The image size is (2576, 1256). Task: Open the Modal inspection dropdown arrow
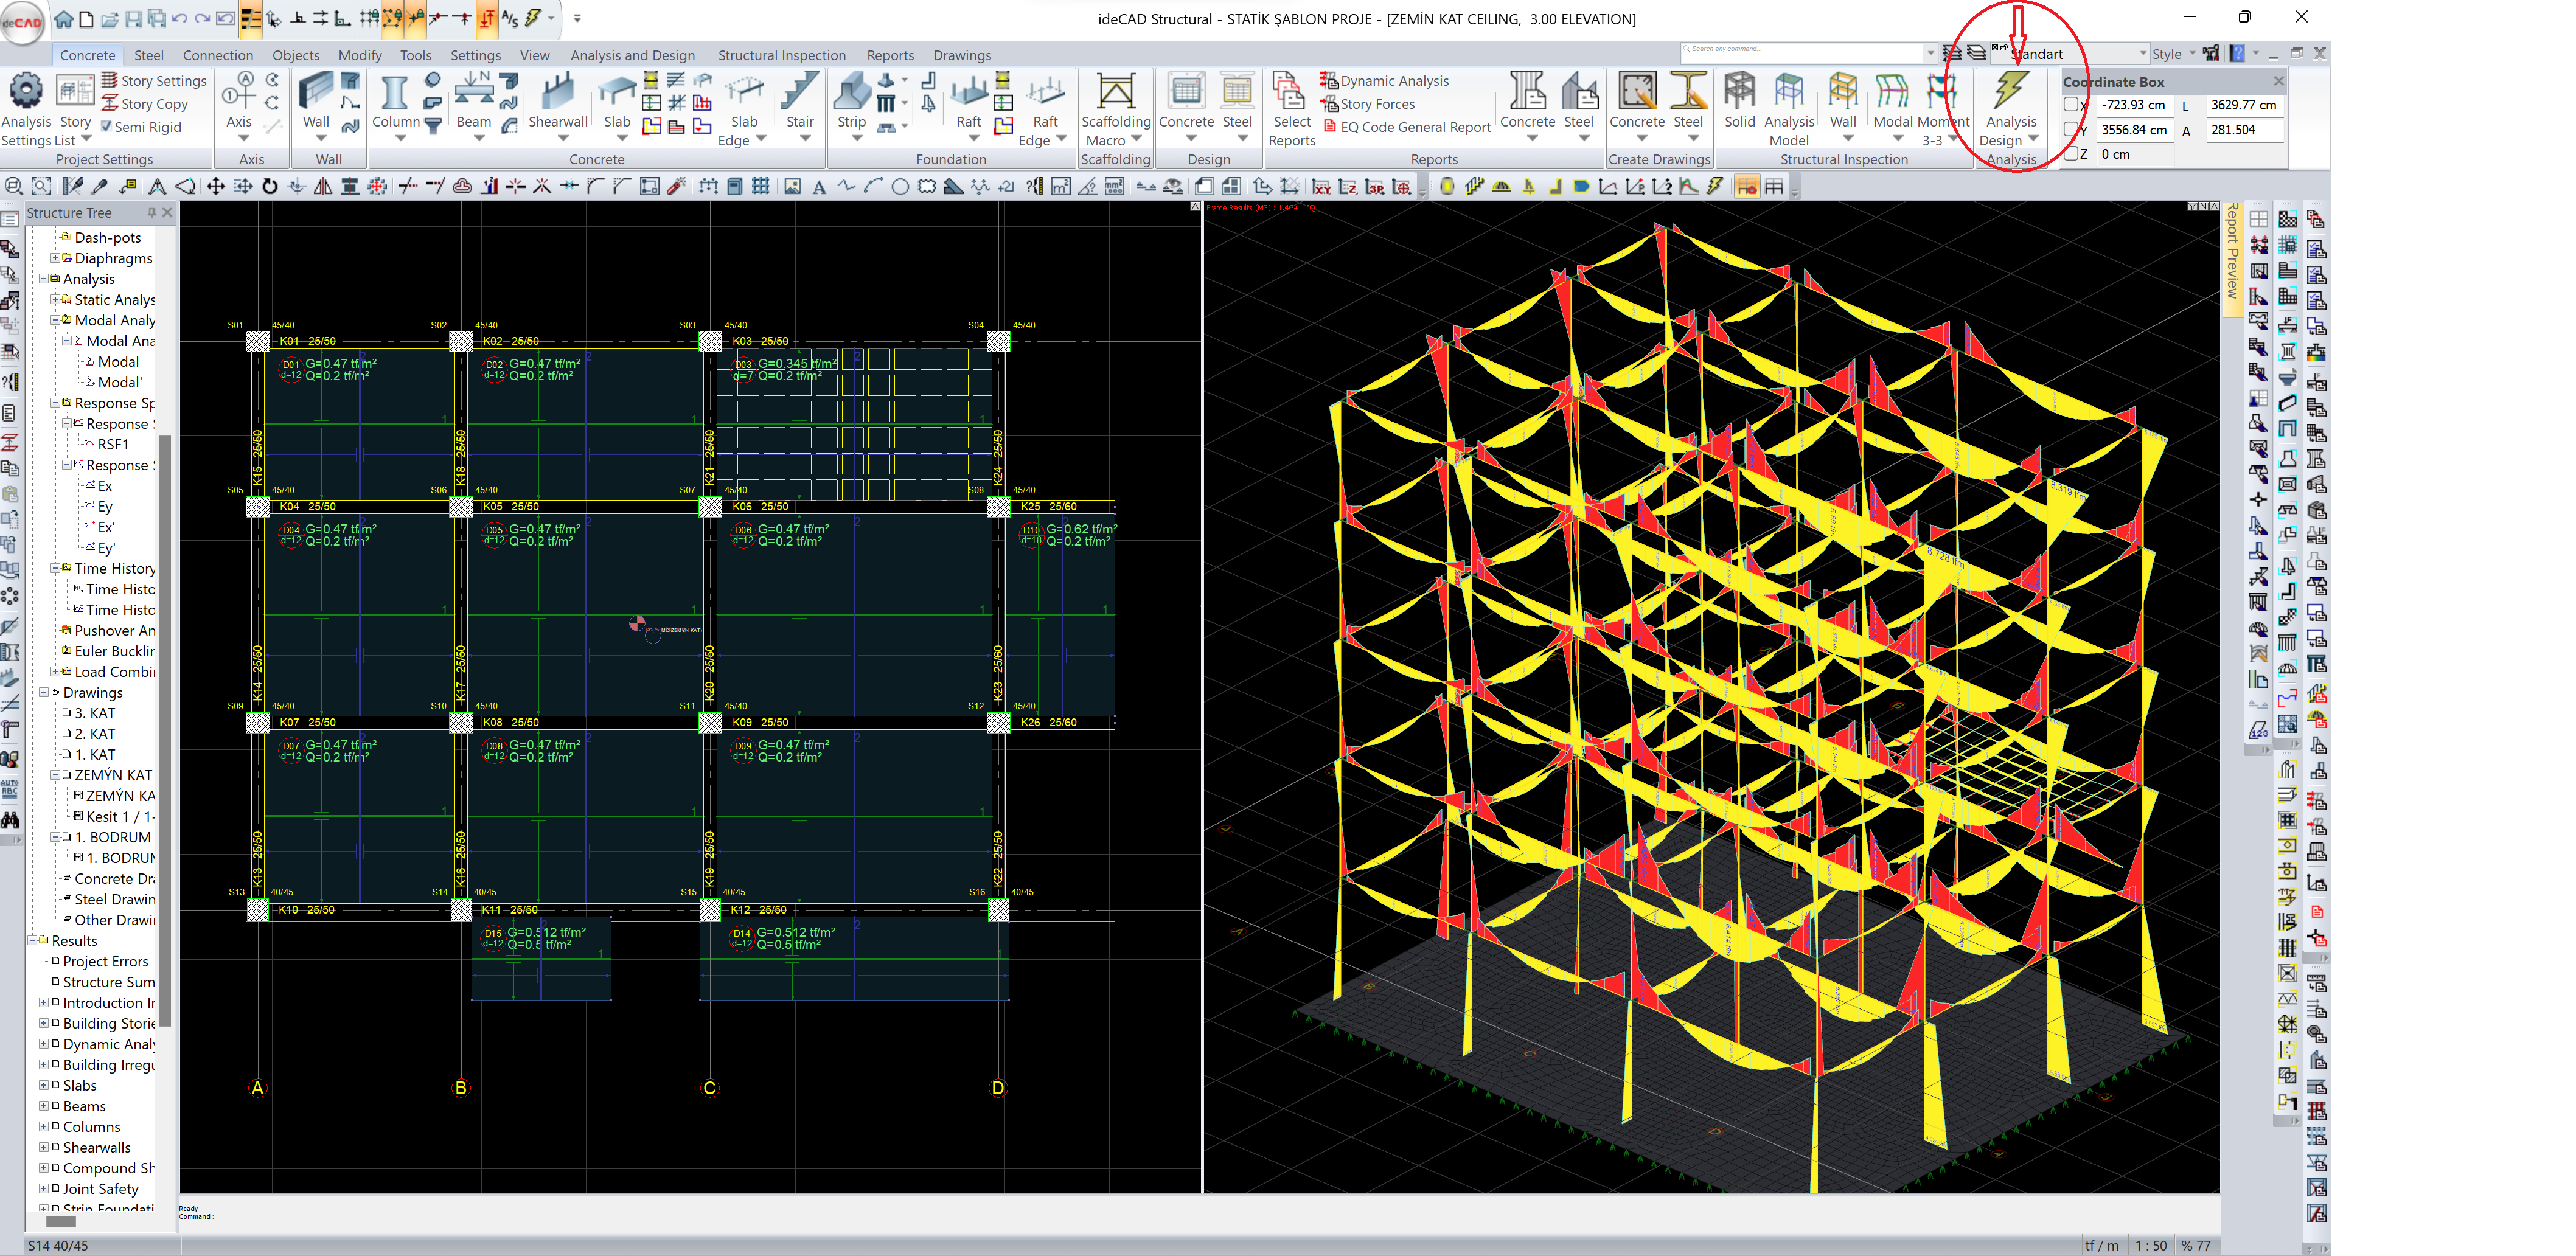(1897, 138)
